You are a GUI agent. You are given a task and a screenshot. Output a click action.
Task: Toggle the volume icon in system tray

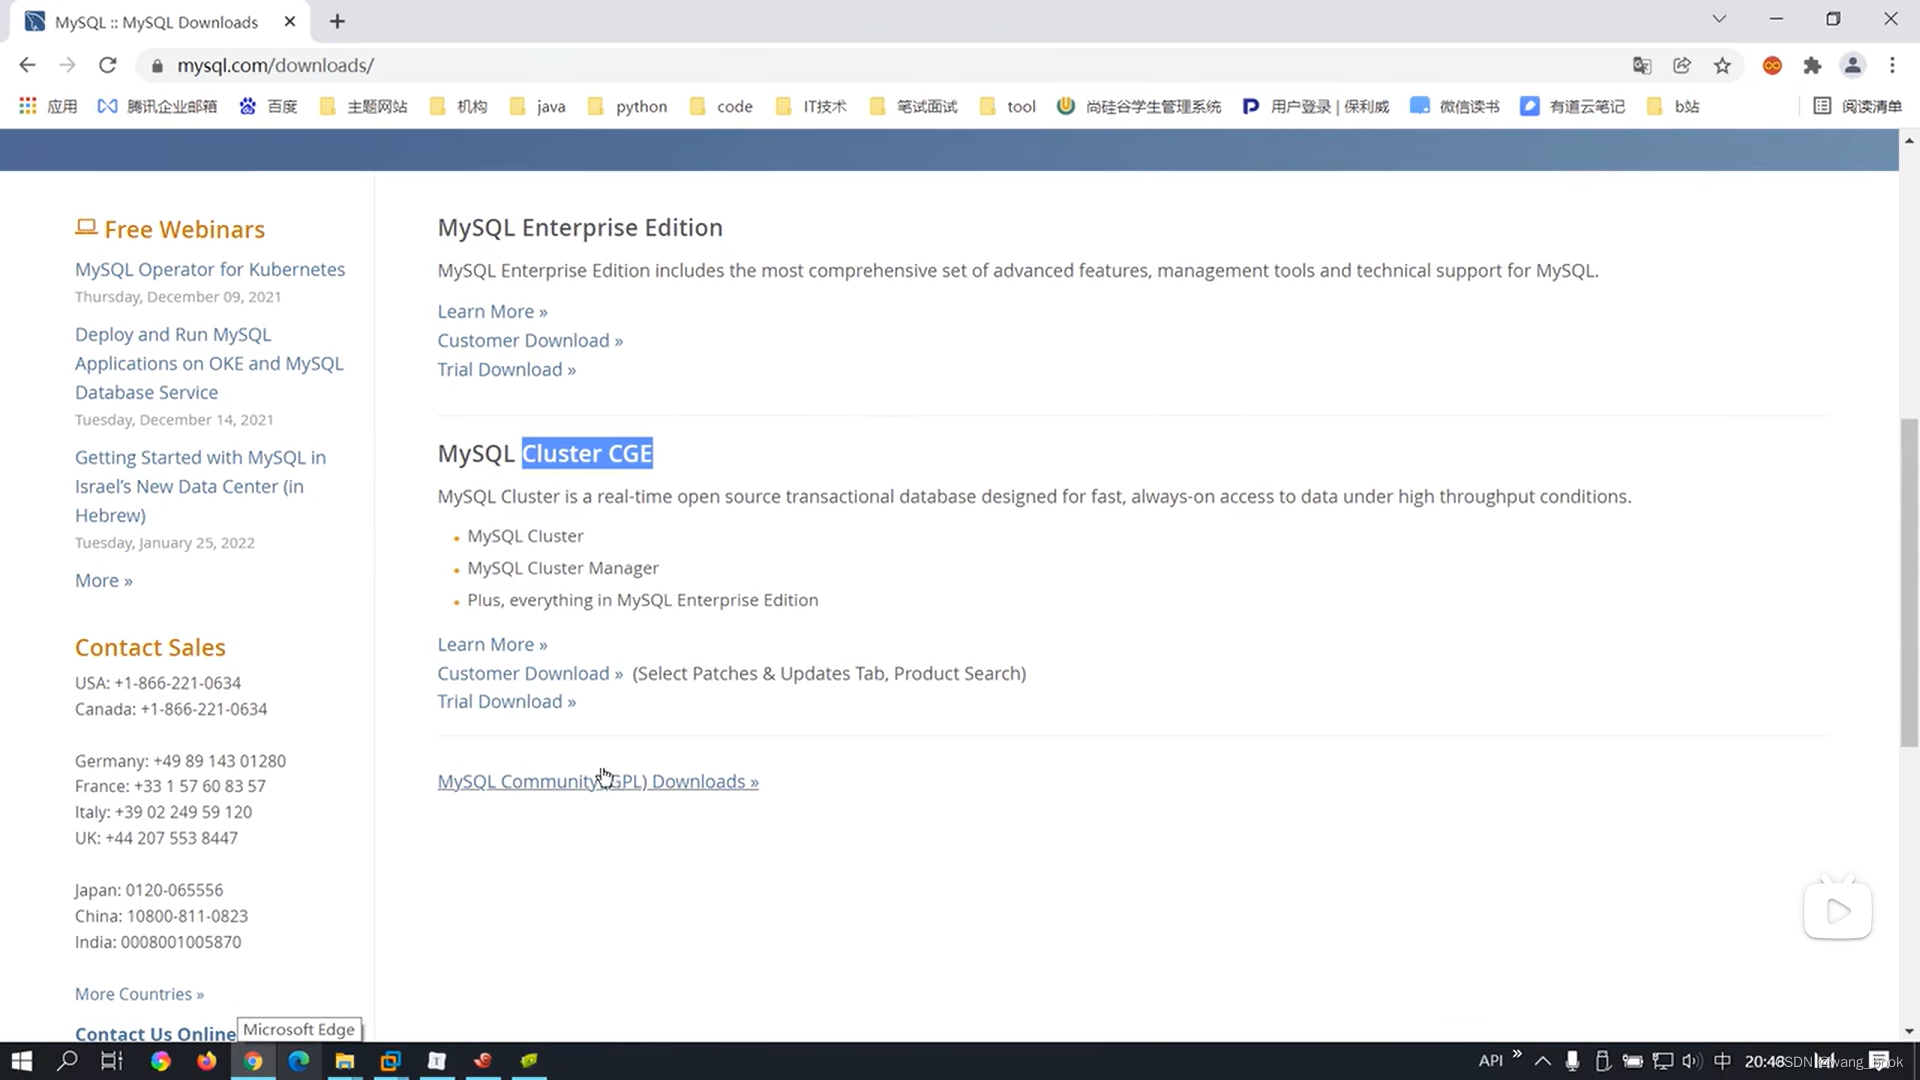(1690, 1061)
